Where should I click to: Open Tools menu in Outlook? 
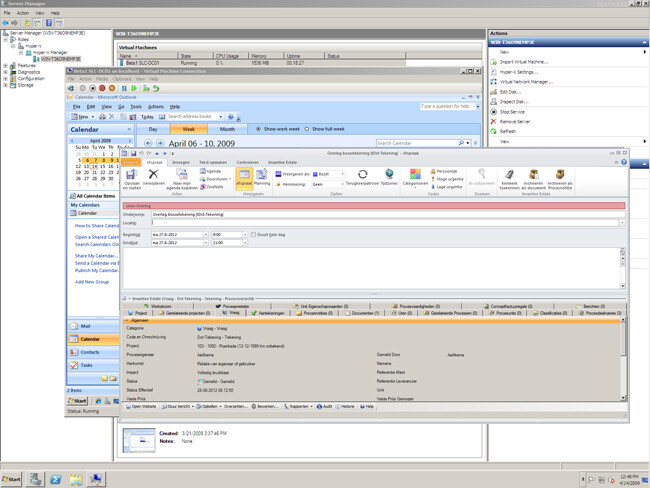pyautogui.click(x=136, y=107)
